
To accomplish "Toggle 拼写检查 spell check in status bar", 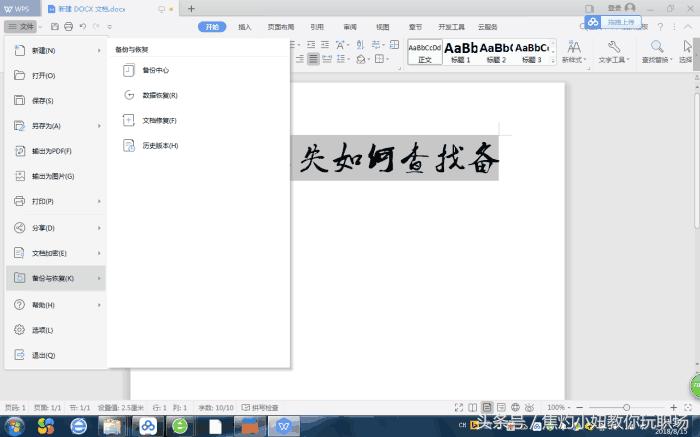I will (x=260, y=408).
